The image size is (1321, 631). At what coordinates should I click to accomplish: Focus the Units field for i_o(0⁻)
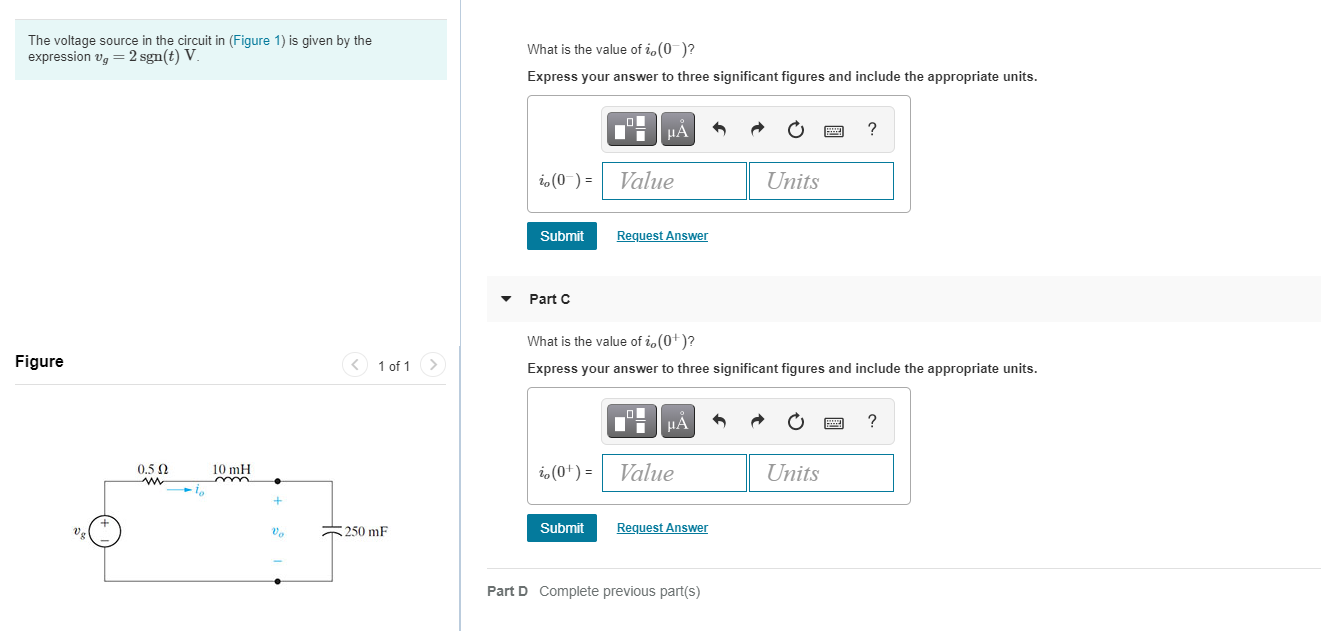(821, 181)
